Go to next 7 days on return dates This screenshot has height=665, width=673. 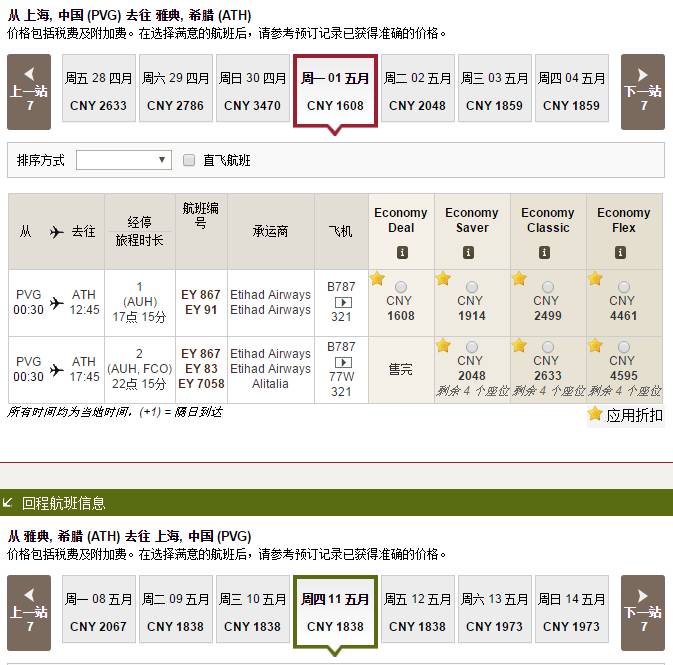tap(643, 613)
